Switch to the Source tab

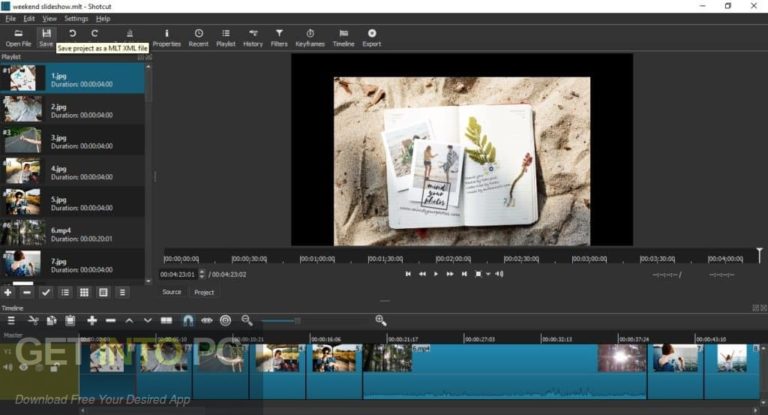171,292
